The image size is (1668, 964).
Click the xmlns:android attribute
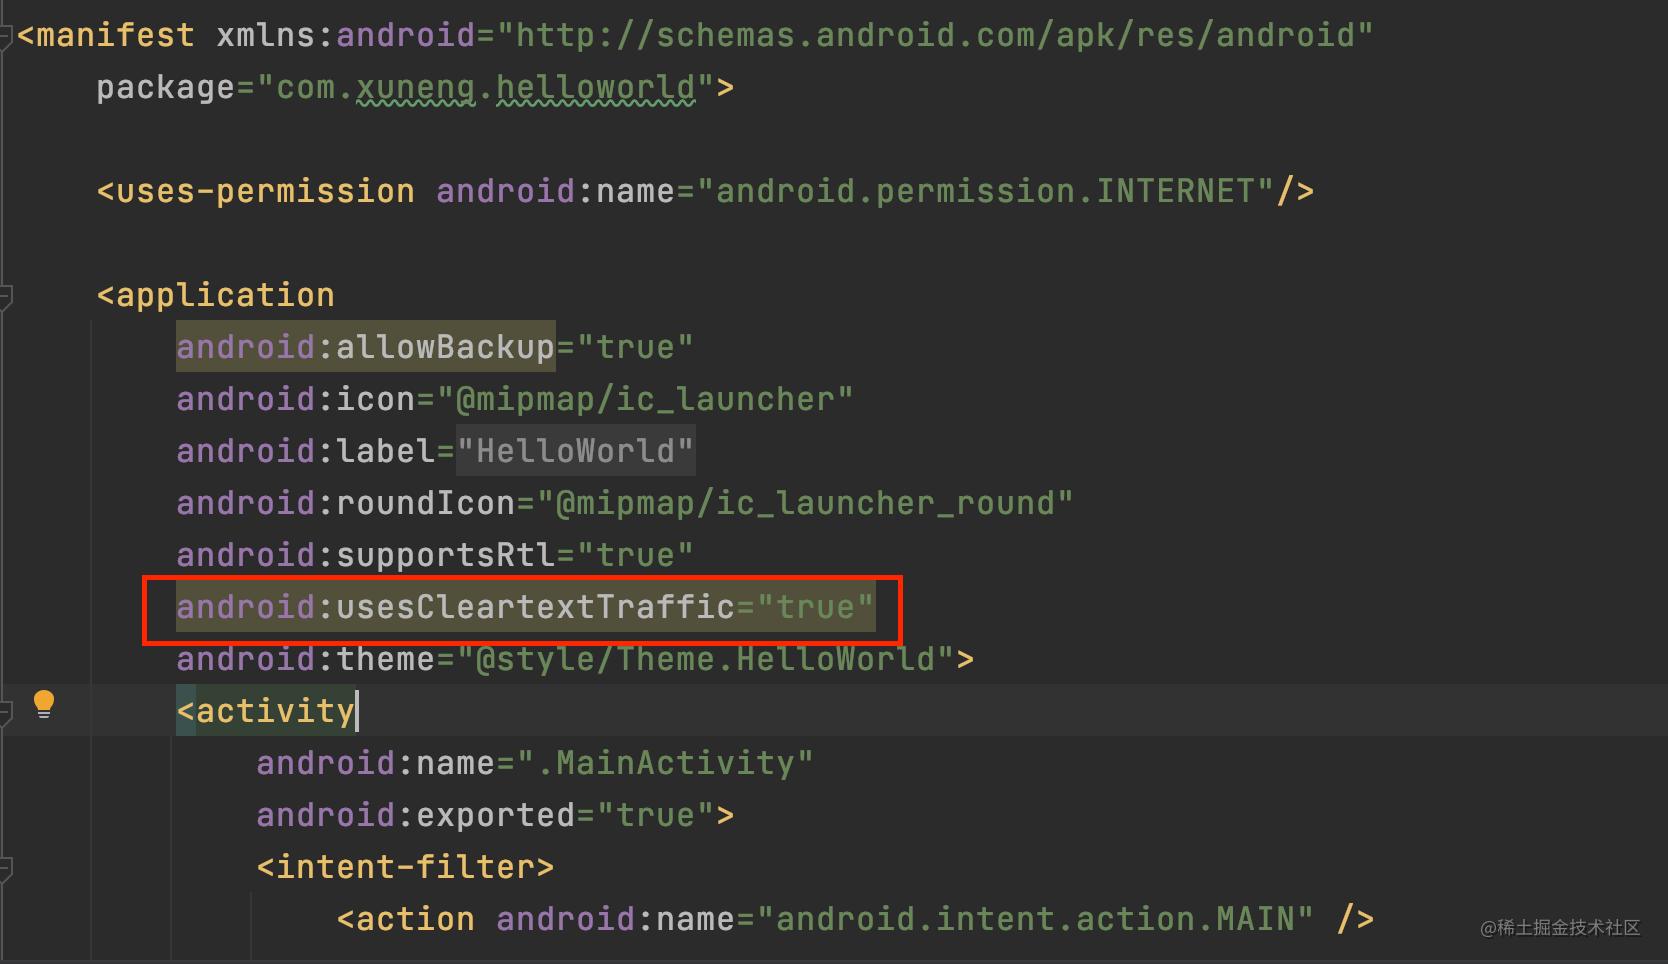[345, 35]
